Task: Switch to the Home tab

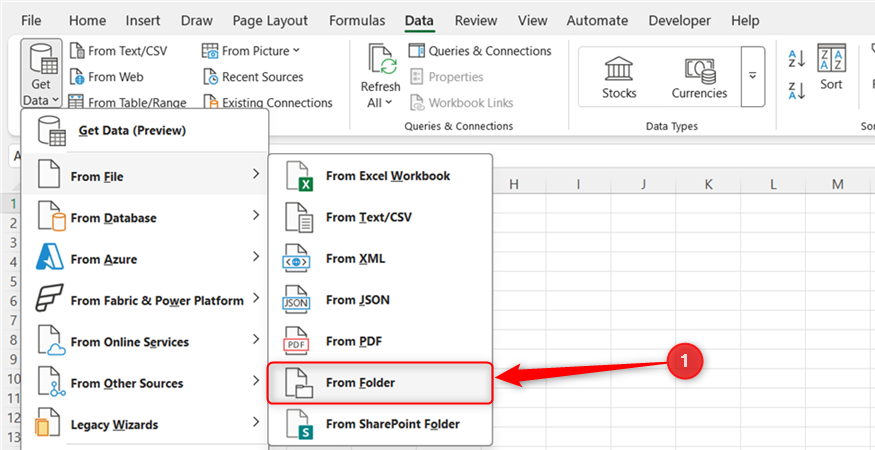Action: tap(87, 21)
